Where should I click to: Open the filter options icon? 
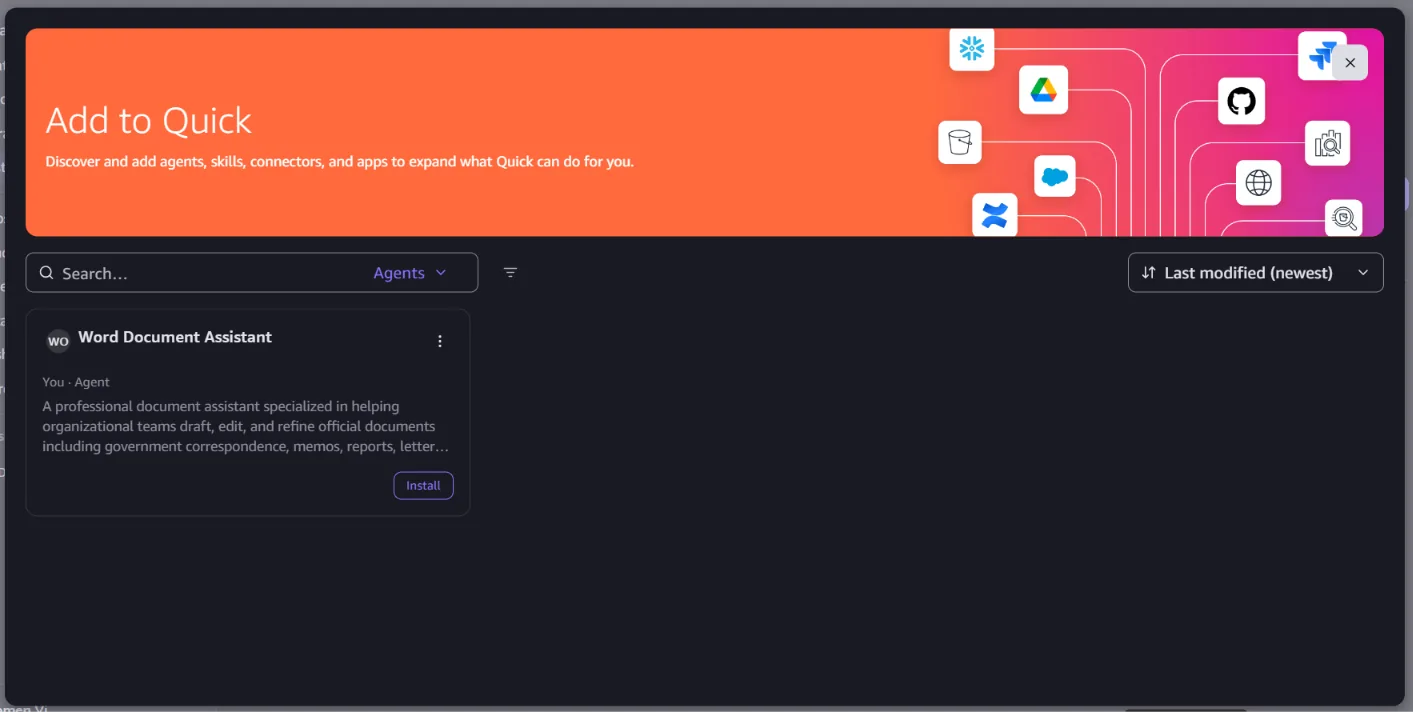click(x=510, y=272)
